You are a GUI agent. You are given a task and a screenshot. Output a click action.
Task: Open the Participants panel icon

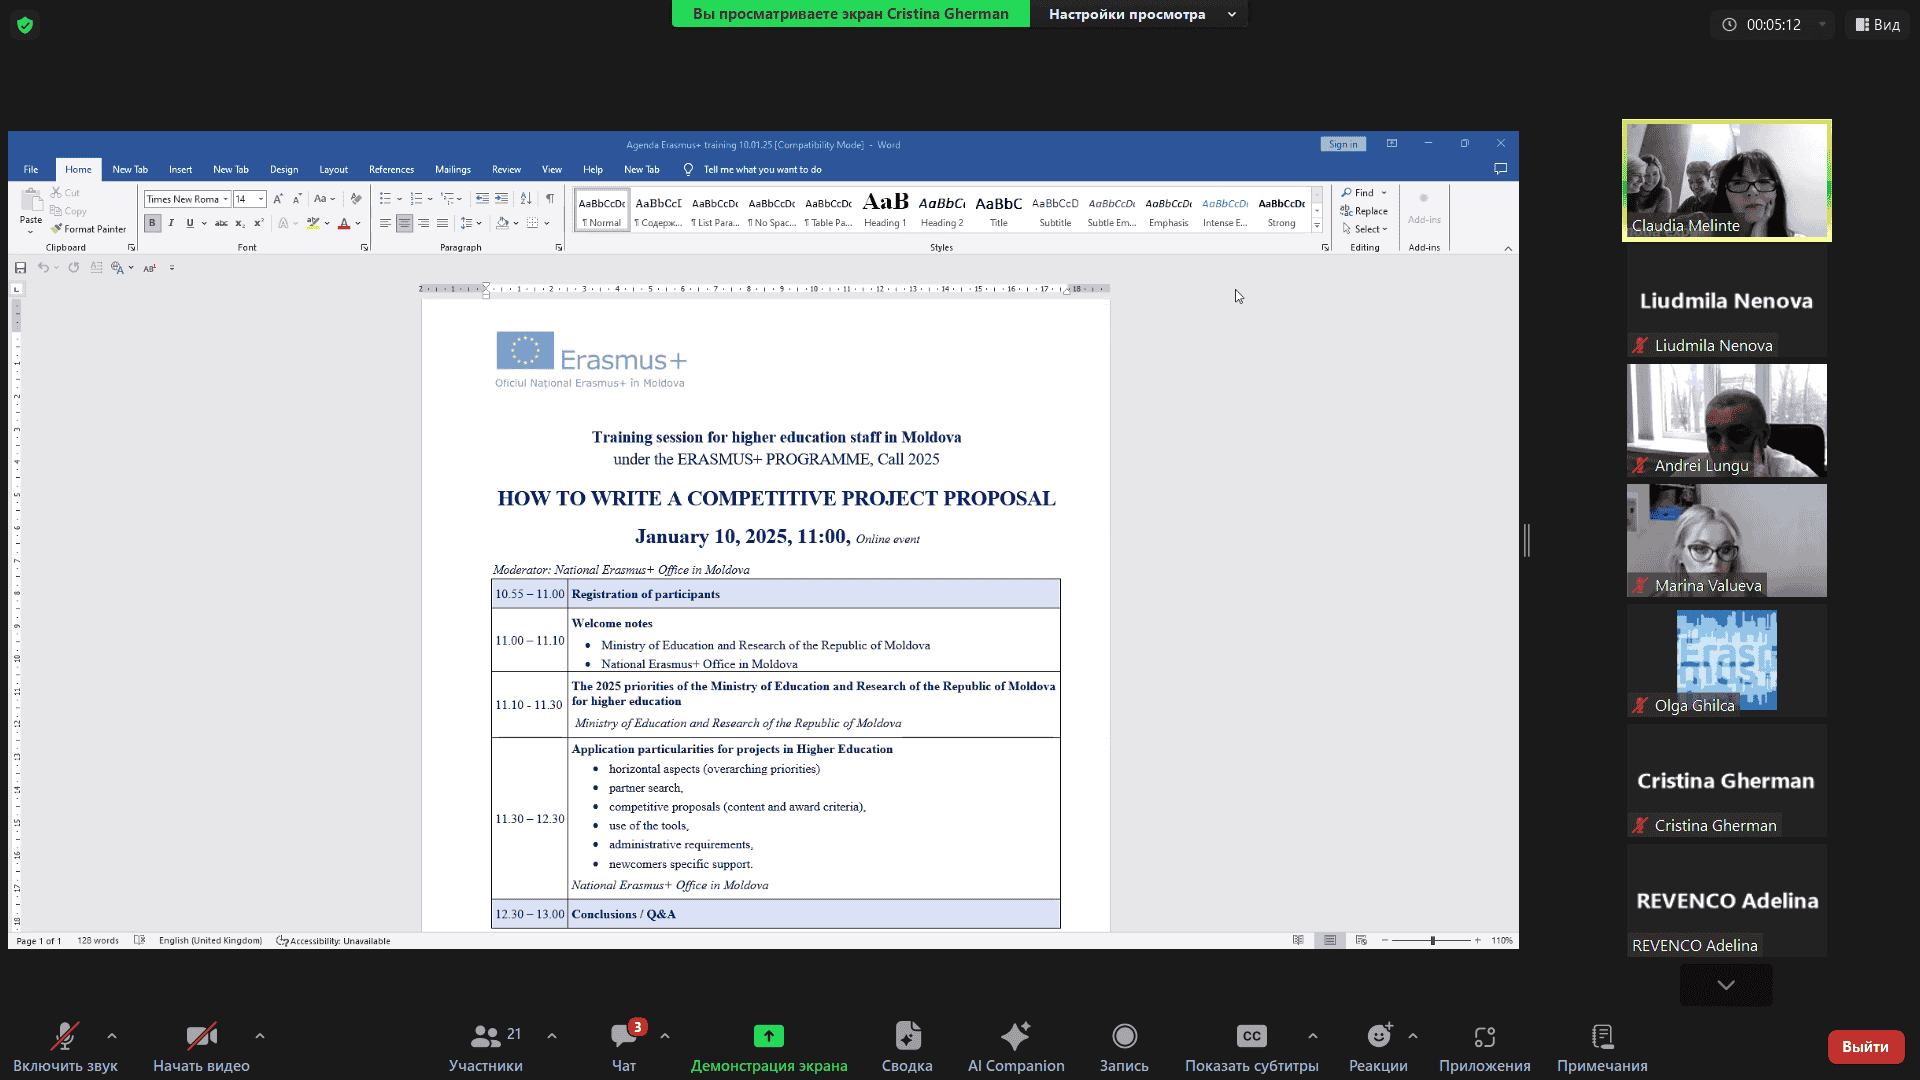(x=486, y=1037)
